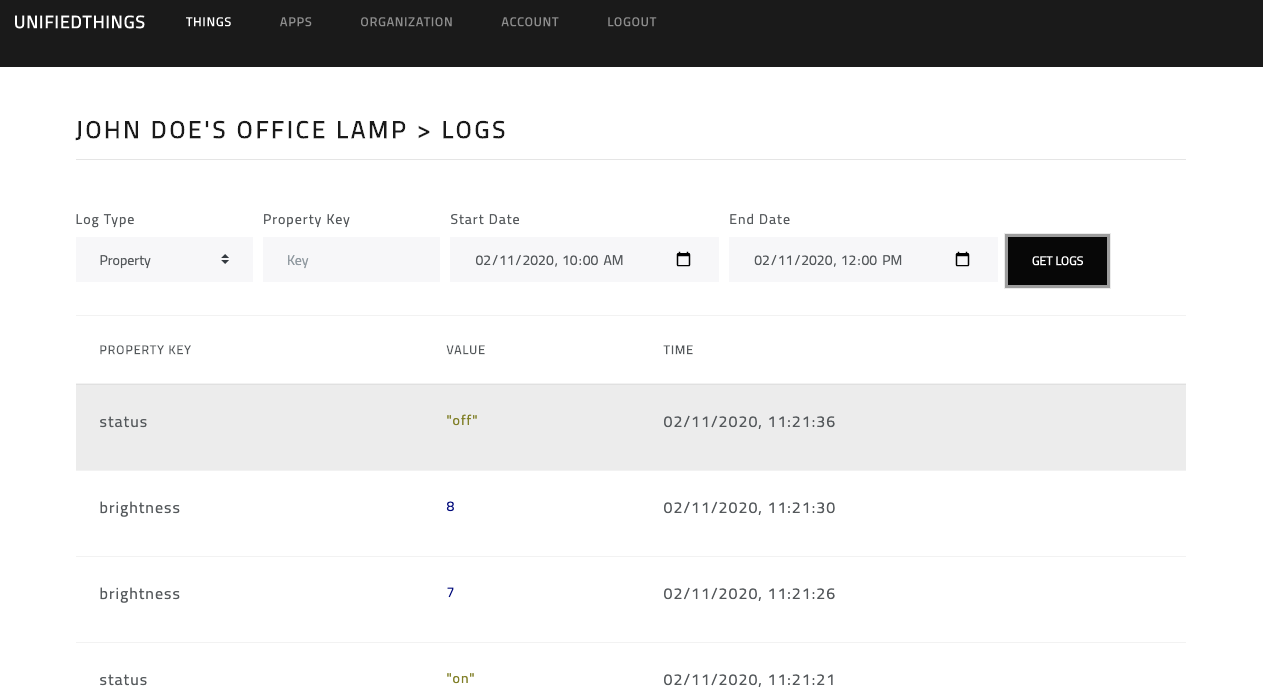Open the Things menu item

[209, 22]
